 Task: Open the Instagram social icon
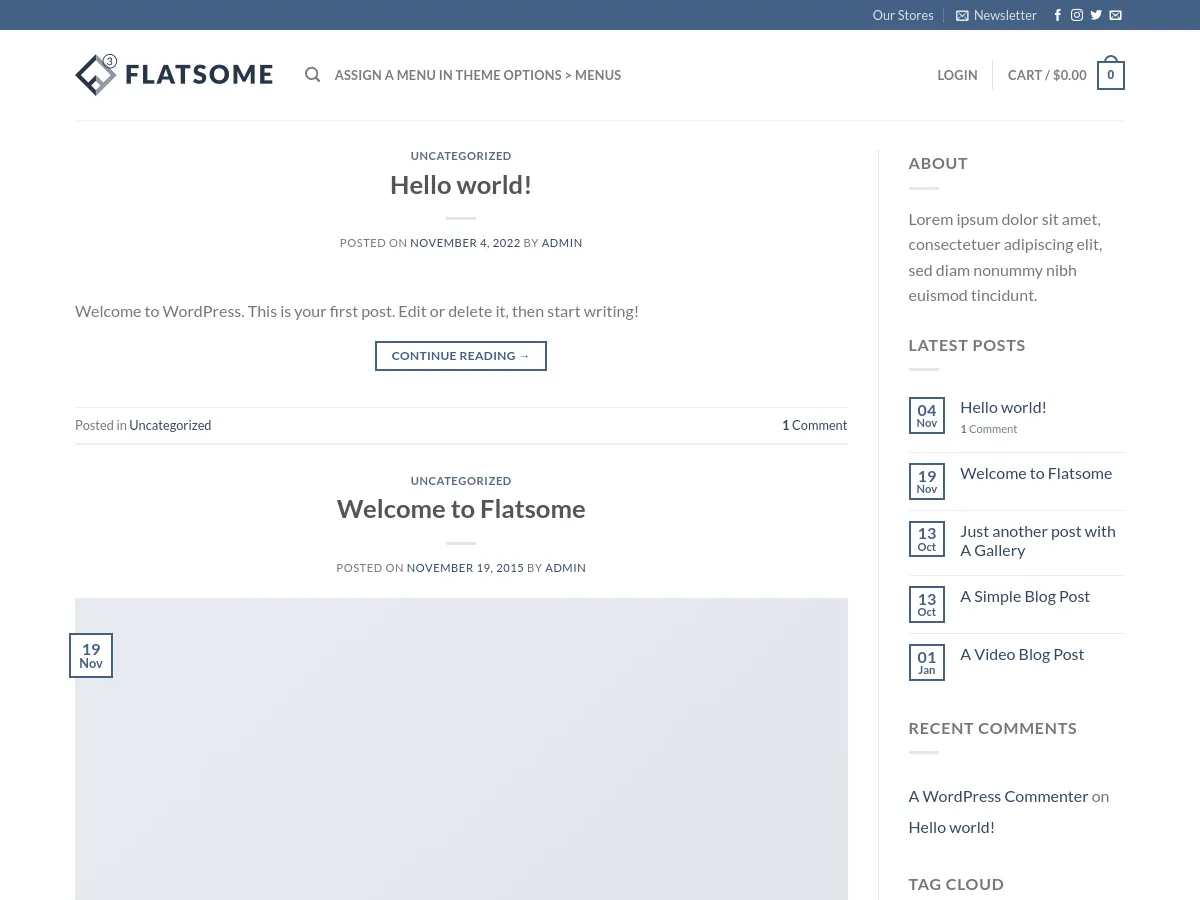[1077, 15]
